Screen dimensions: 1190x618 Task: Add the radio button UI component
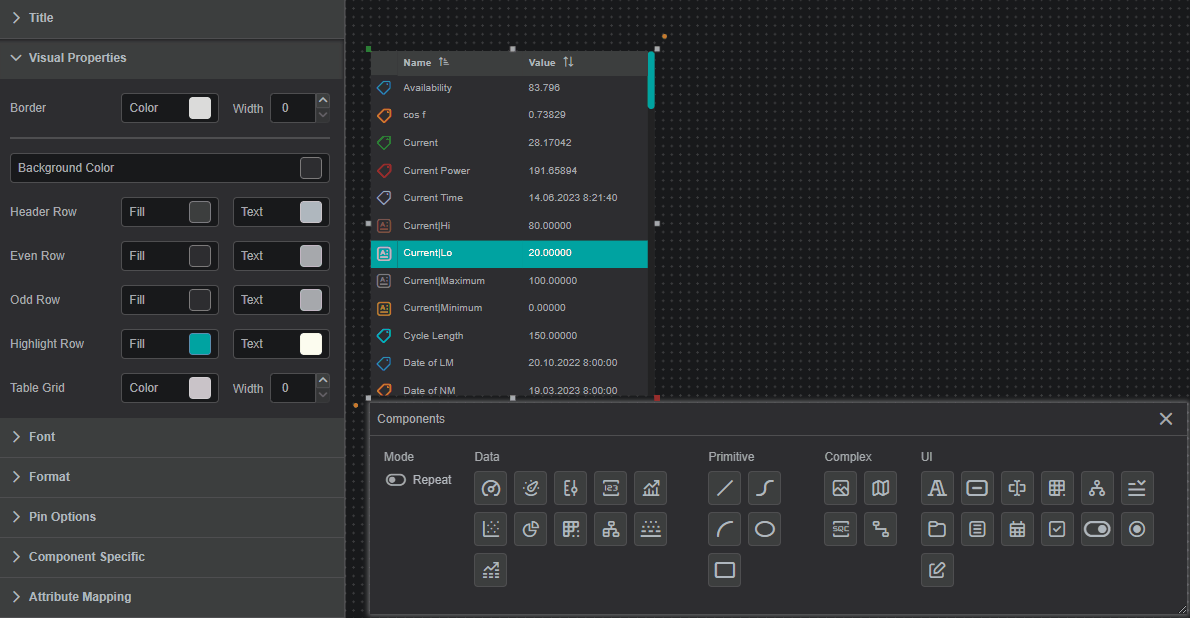[x=1137, y=529]
